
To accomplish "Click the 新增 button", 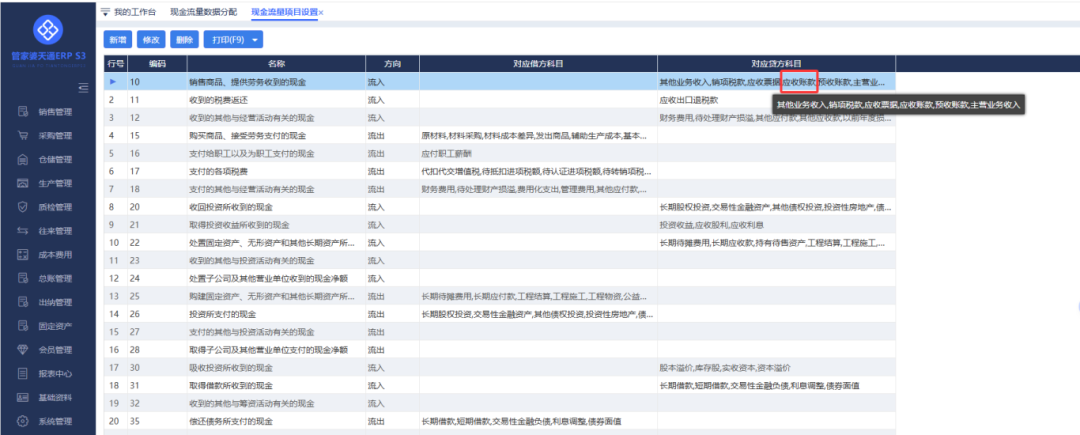I will 118,40.
